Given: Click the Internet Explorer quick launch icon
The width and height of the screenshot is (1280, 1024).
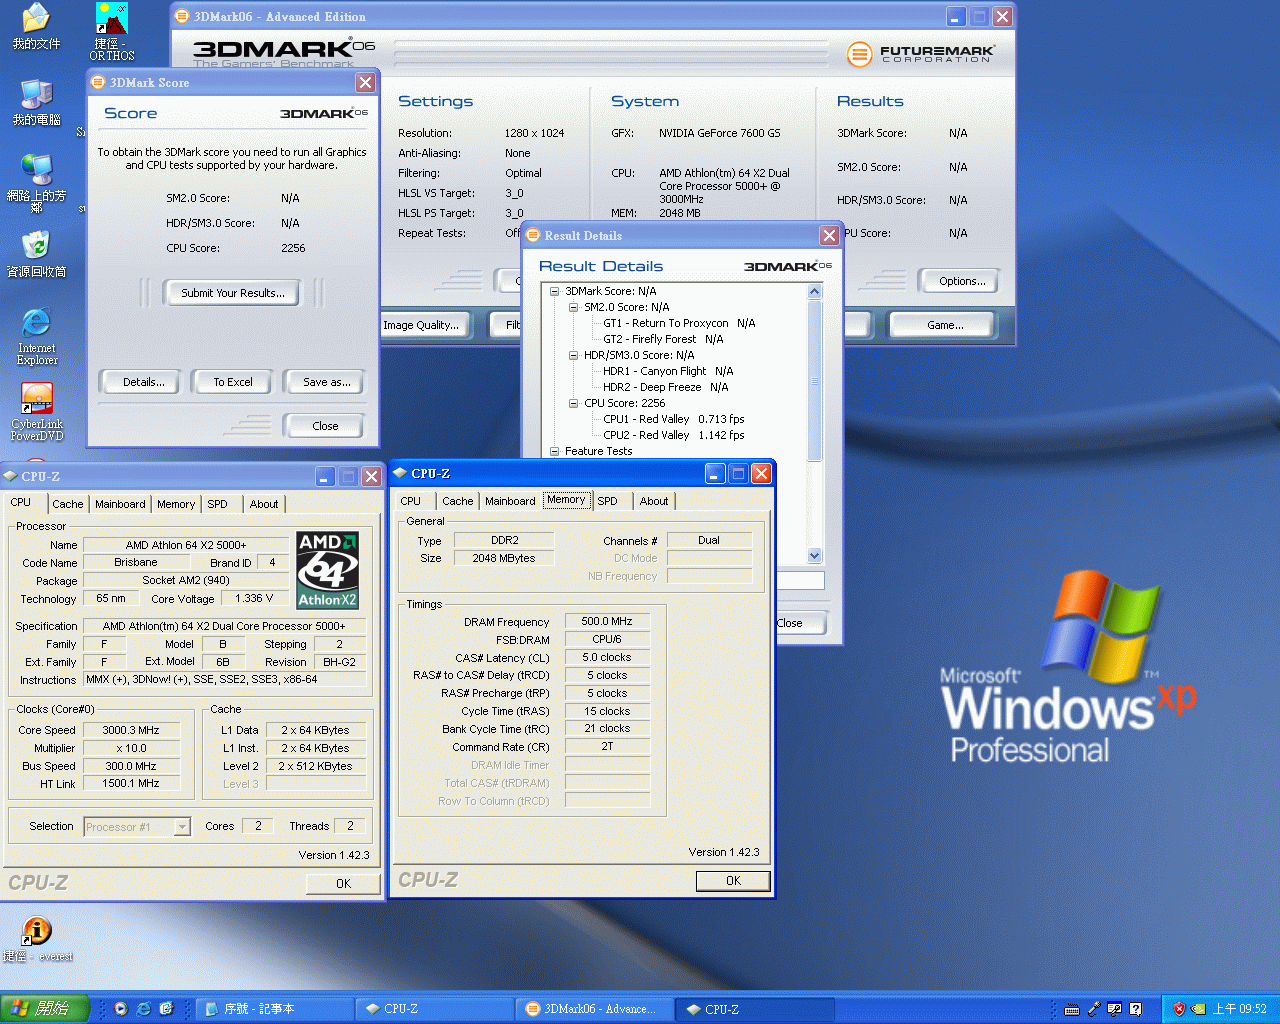Looking at the screenshot, I should tap(143, 1009).
